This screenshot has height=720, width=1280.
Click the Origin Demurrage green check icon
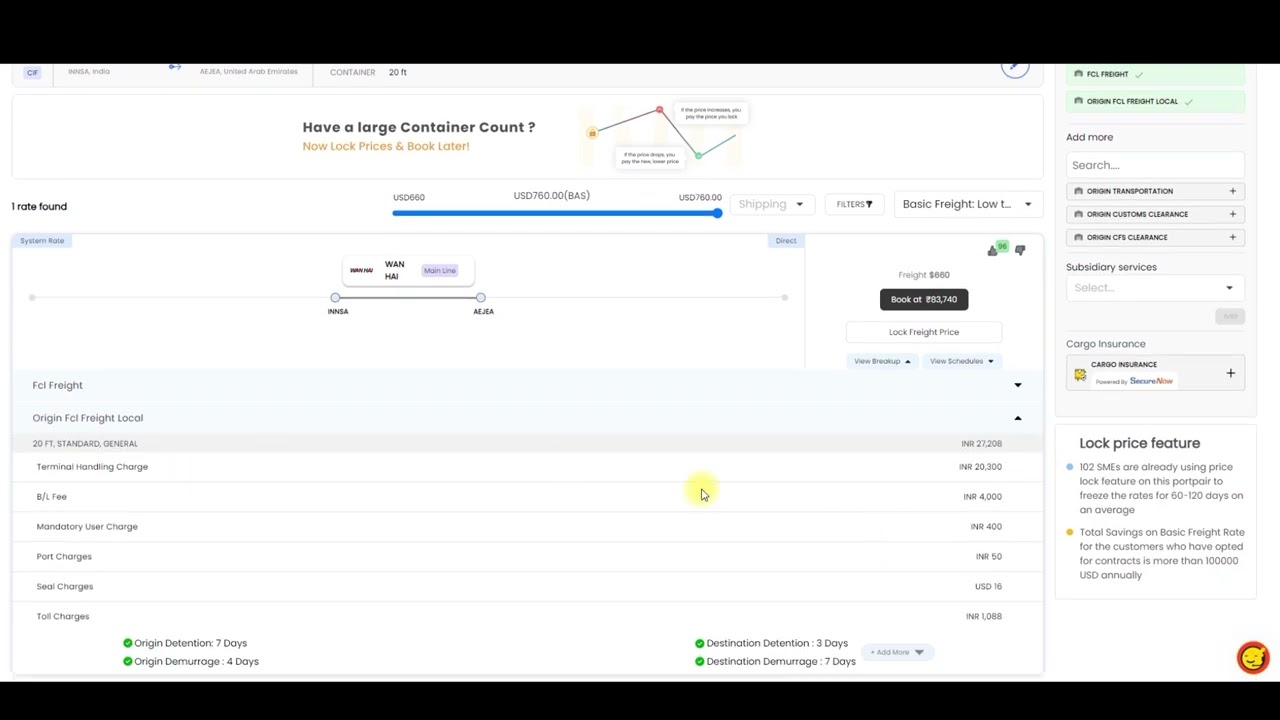pos(128,661)
